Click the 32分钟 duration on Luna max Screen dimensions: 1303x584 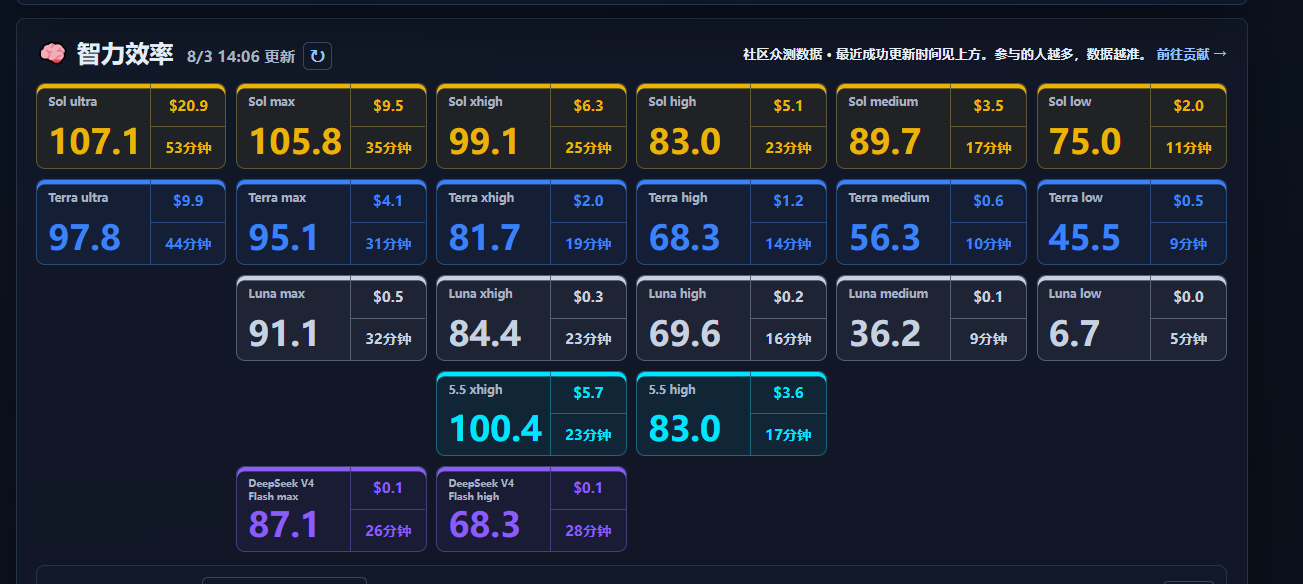coord(388,339)
